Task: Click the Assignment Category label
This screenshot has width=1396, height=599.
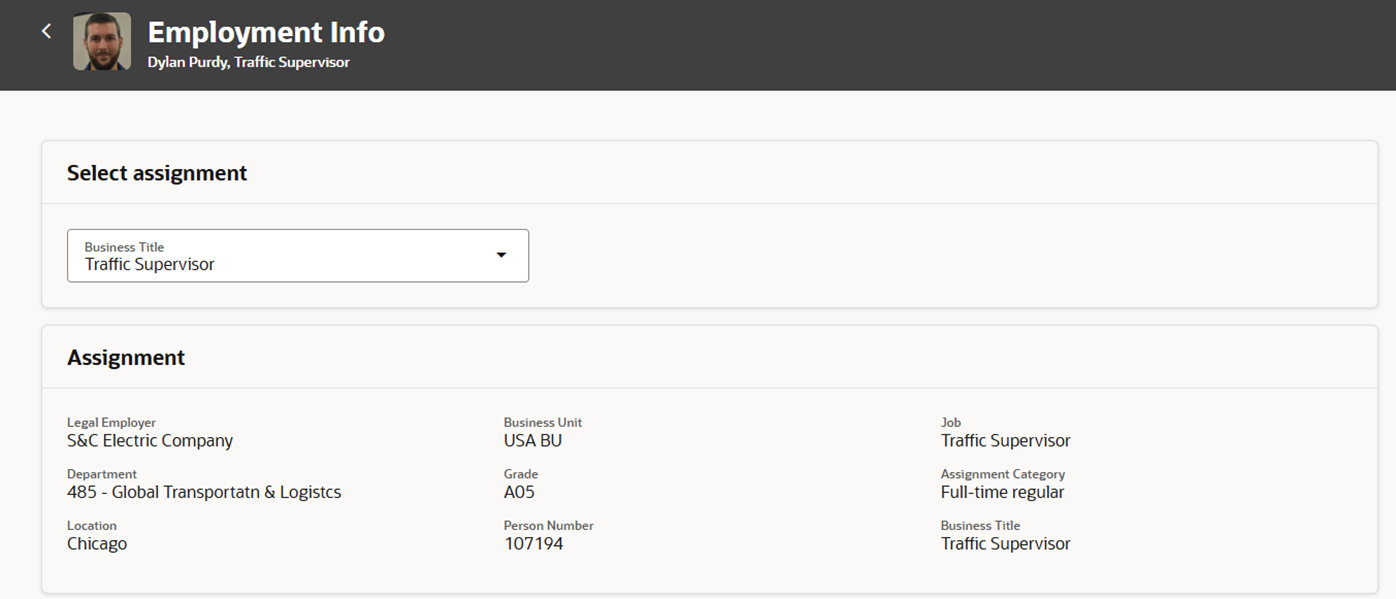Action: click(1002, 474)
